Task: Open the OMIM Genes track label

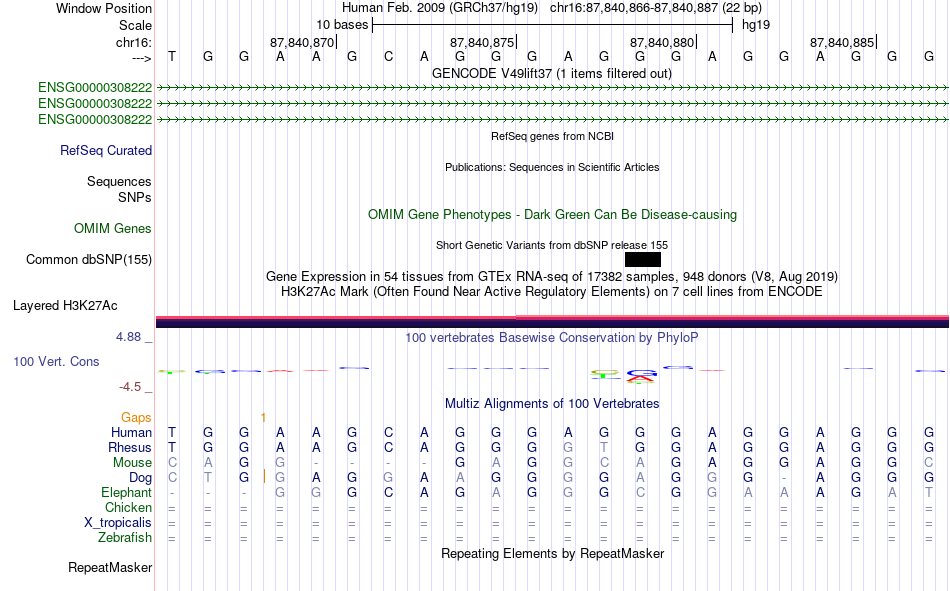Action: click(113, 229)
